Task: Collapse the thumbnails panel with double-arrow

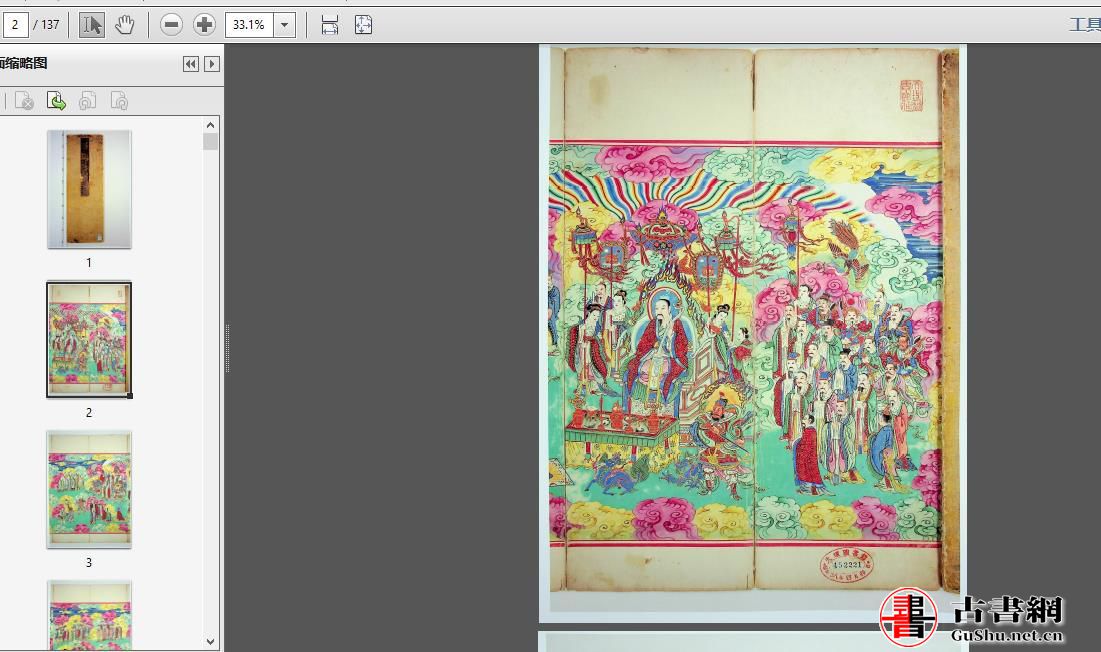Action: click(191, 64)
